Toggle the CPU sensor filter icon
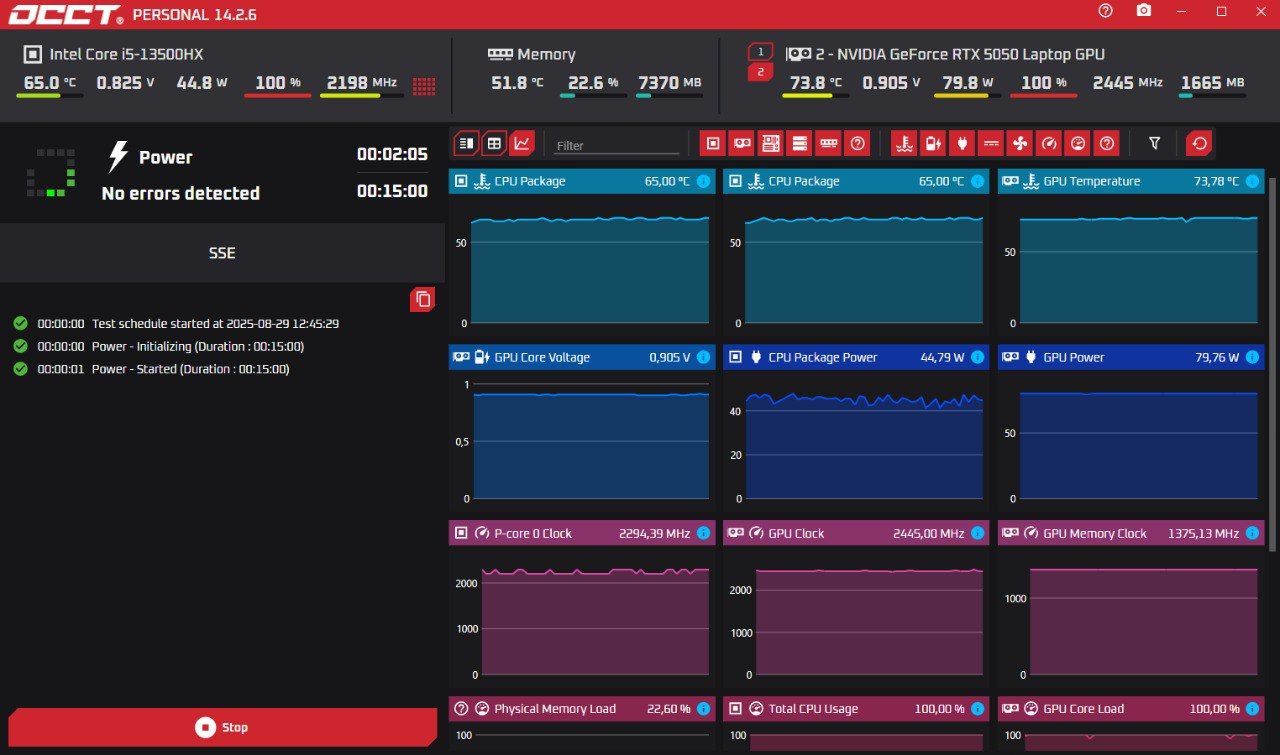 point(713,144)
